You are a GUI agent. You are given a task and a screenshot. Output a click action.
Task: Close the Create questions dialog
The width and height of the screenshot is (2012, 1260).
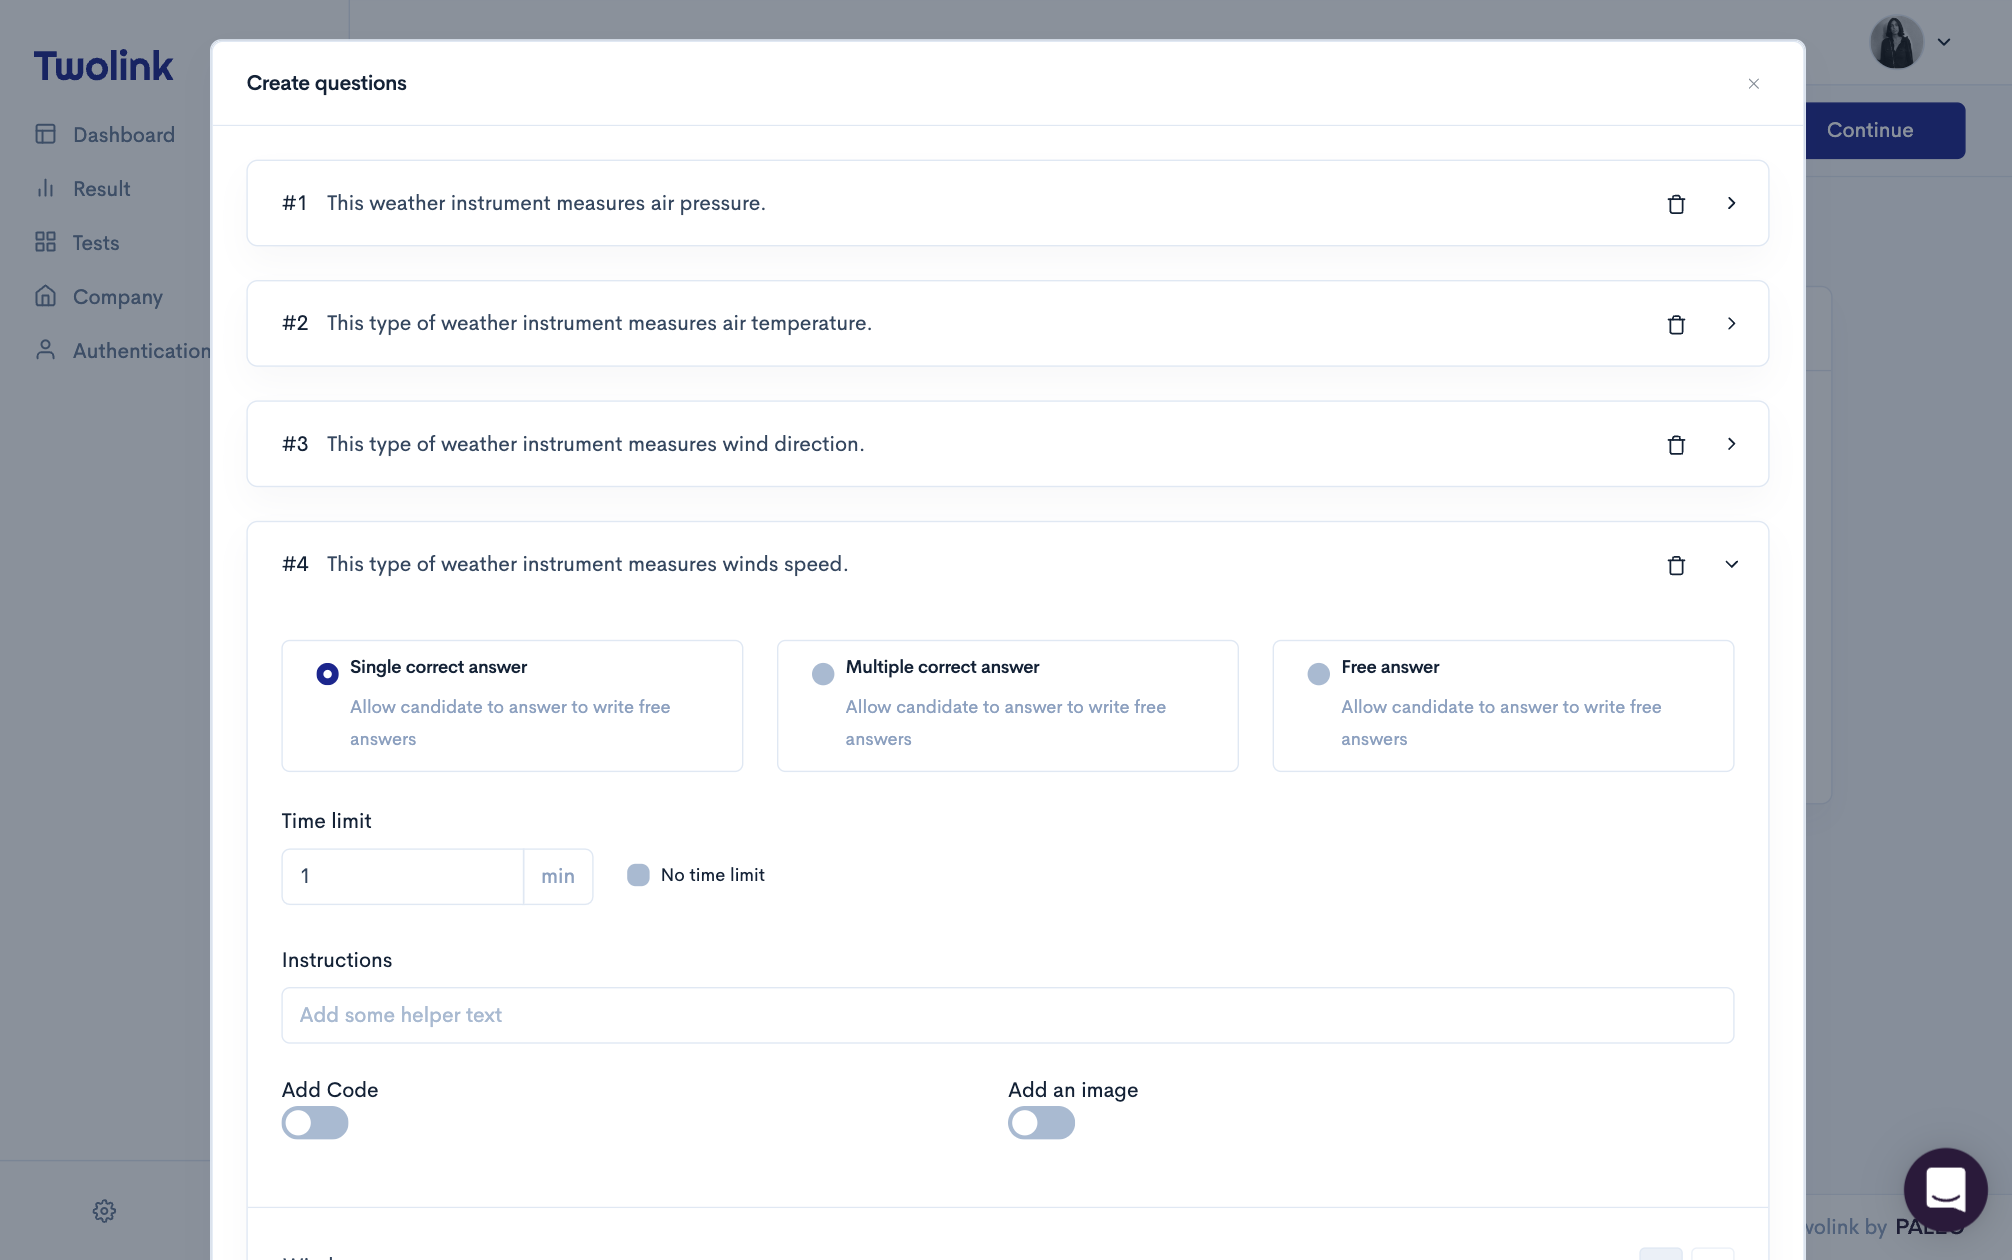pos(1753,84)
